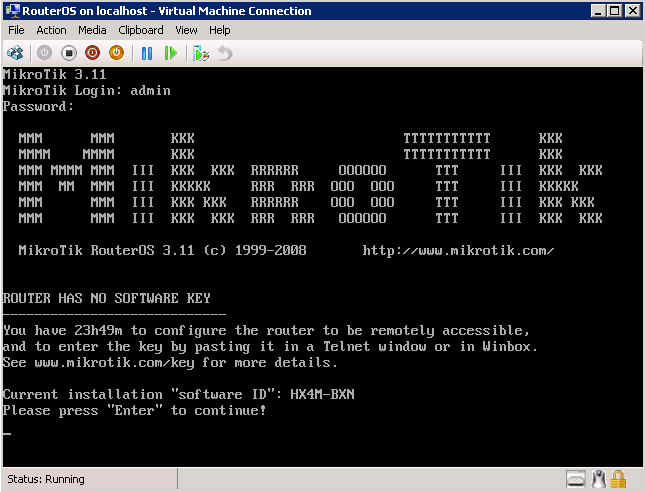Click the 'ROUTER HAS NO SOFTWARE KEY' line
The image size is (645, 492).
107,298
